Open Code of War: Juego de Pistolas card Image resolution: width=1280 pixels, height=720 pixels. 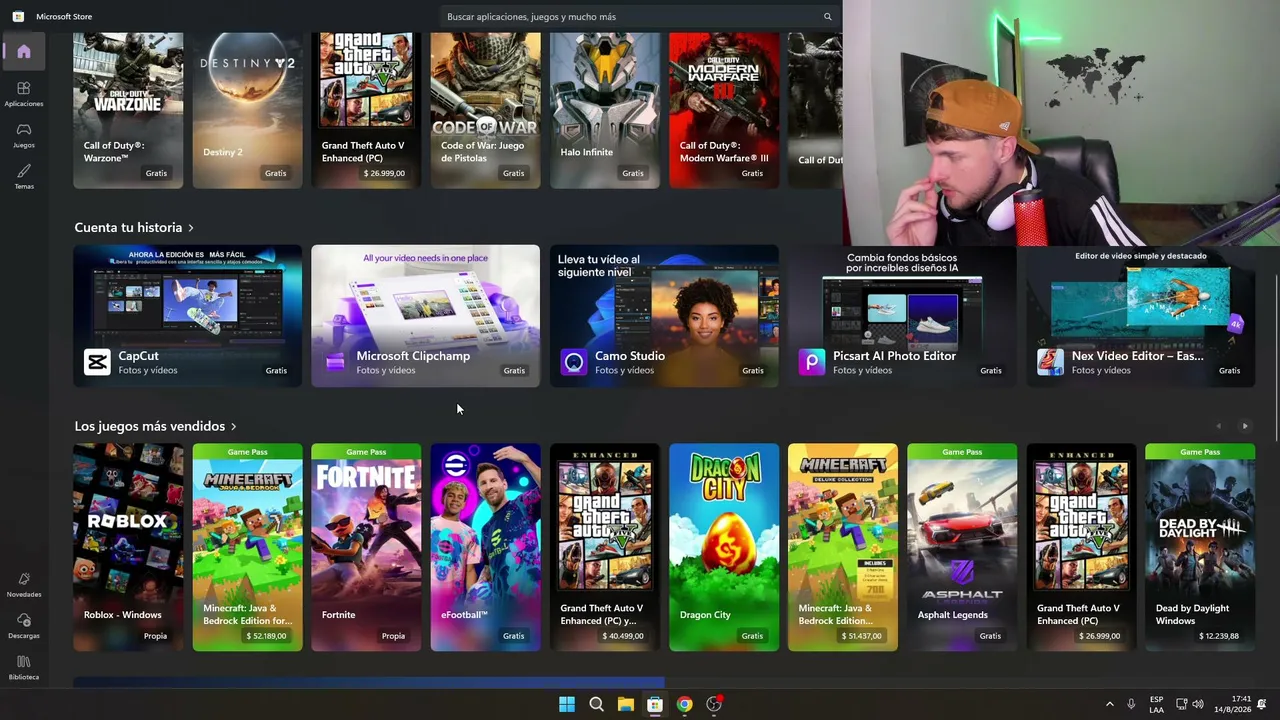click(x=485, y=110)
